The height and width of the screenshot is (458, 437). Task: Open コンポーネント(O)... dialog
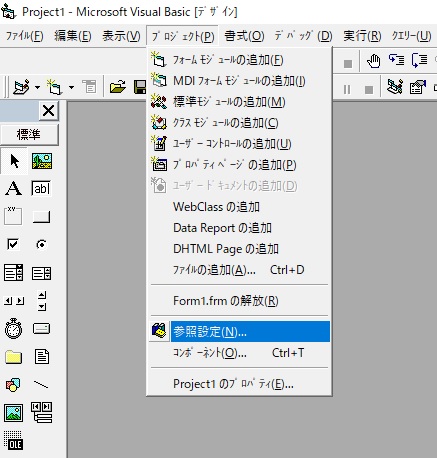(x=239, y=353)
